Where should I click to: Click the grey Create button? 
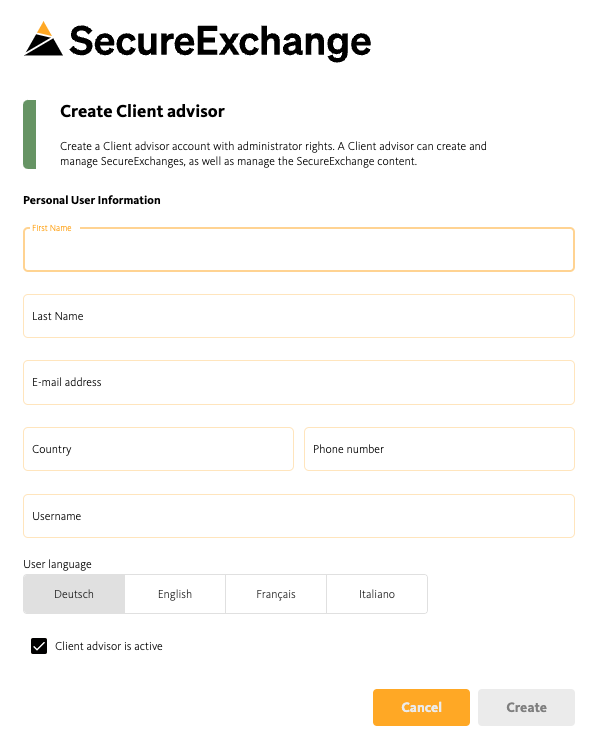(526, 707)
